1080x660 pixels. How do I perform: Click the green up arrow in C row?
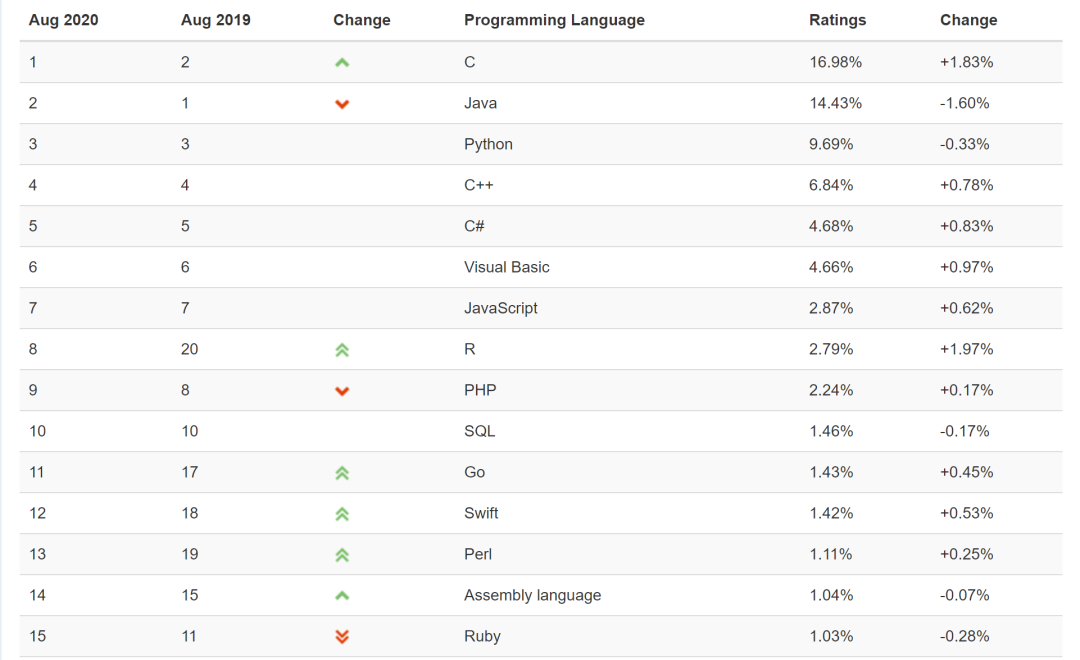[342, 63]
